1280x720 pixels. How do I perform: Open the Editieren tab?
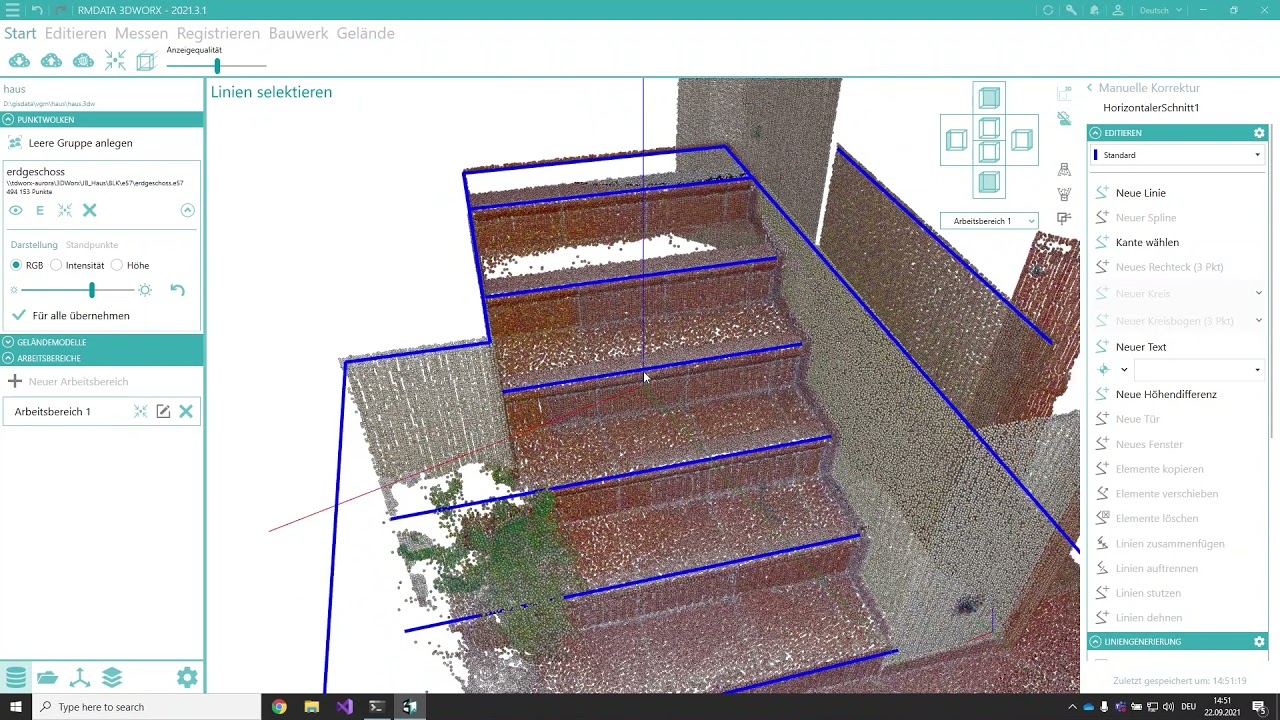75,33
